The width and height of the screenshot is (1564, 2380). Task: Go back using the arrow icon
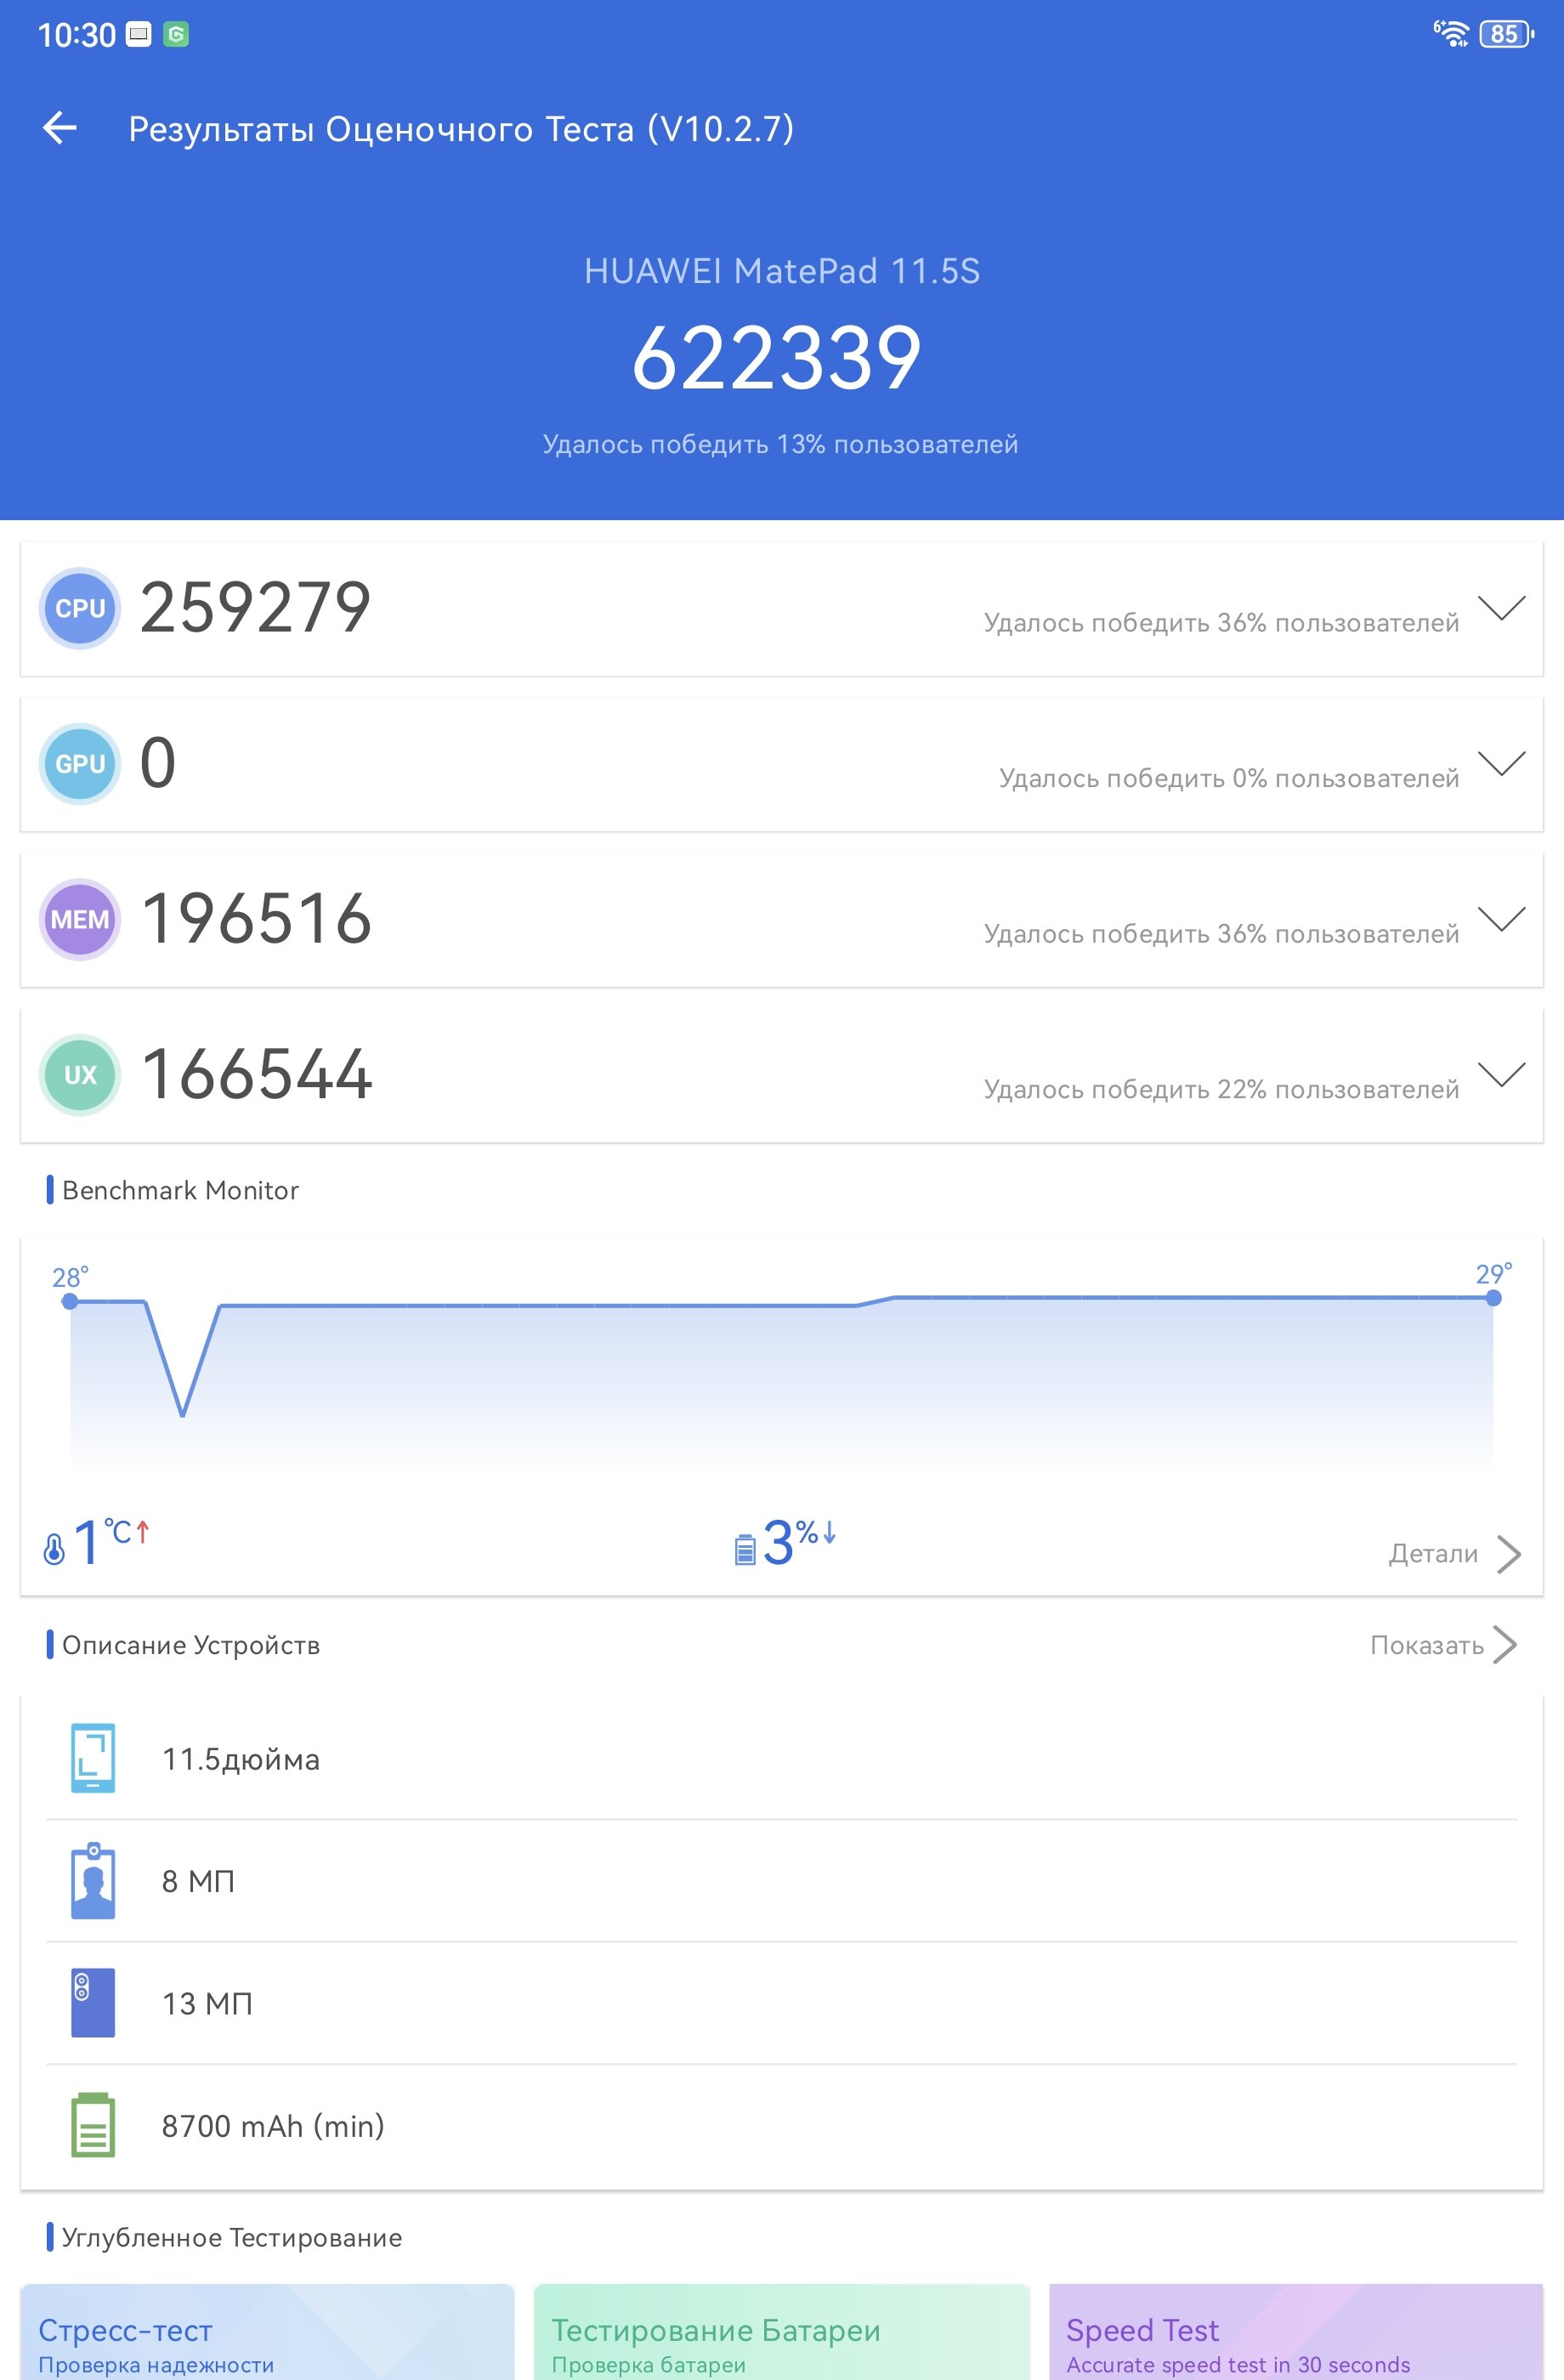click(60, 128)
